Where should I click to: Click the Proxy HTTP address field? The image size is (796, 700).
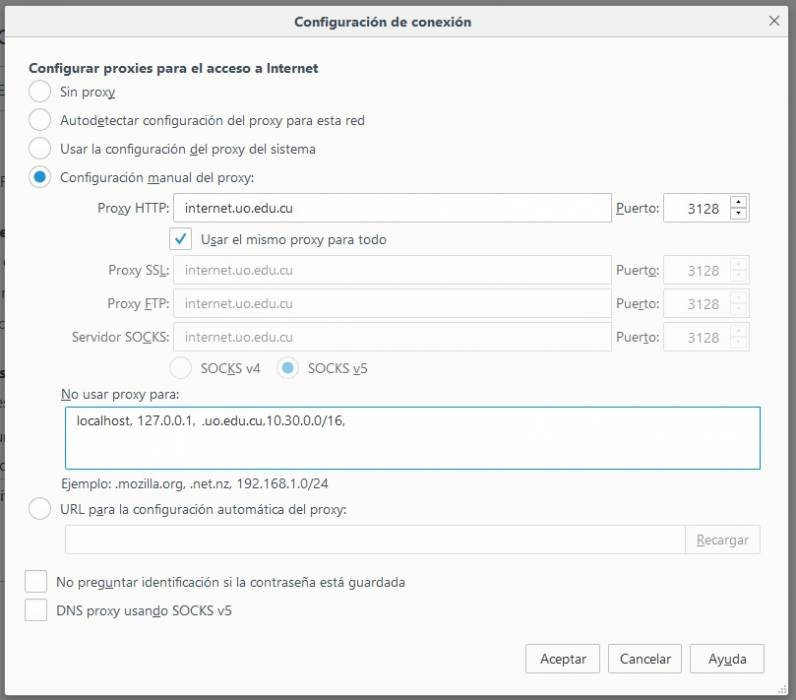click(x=392, y=208)
